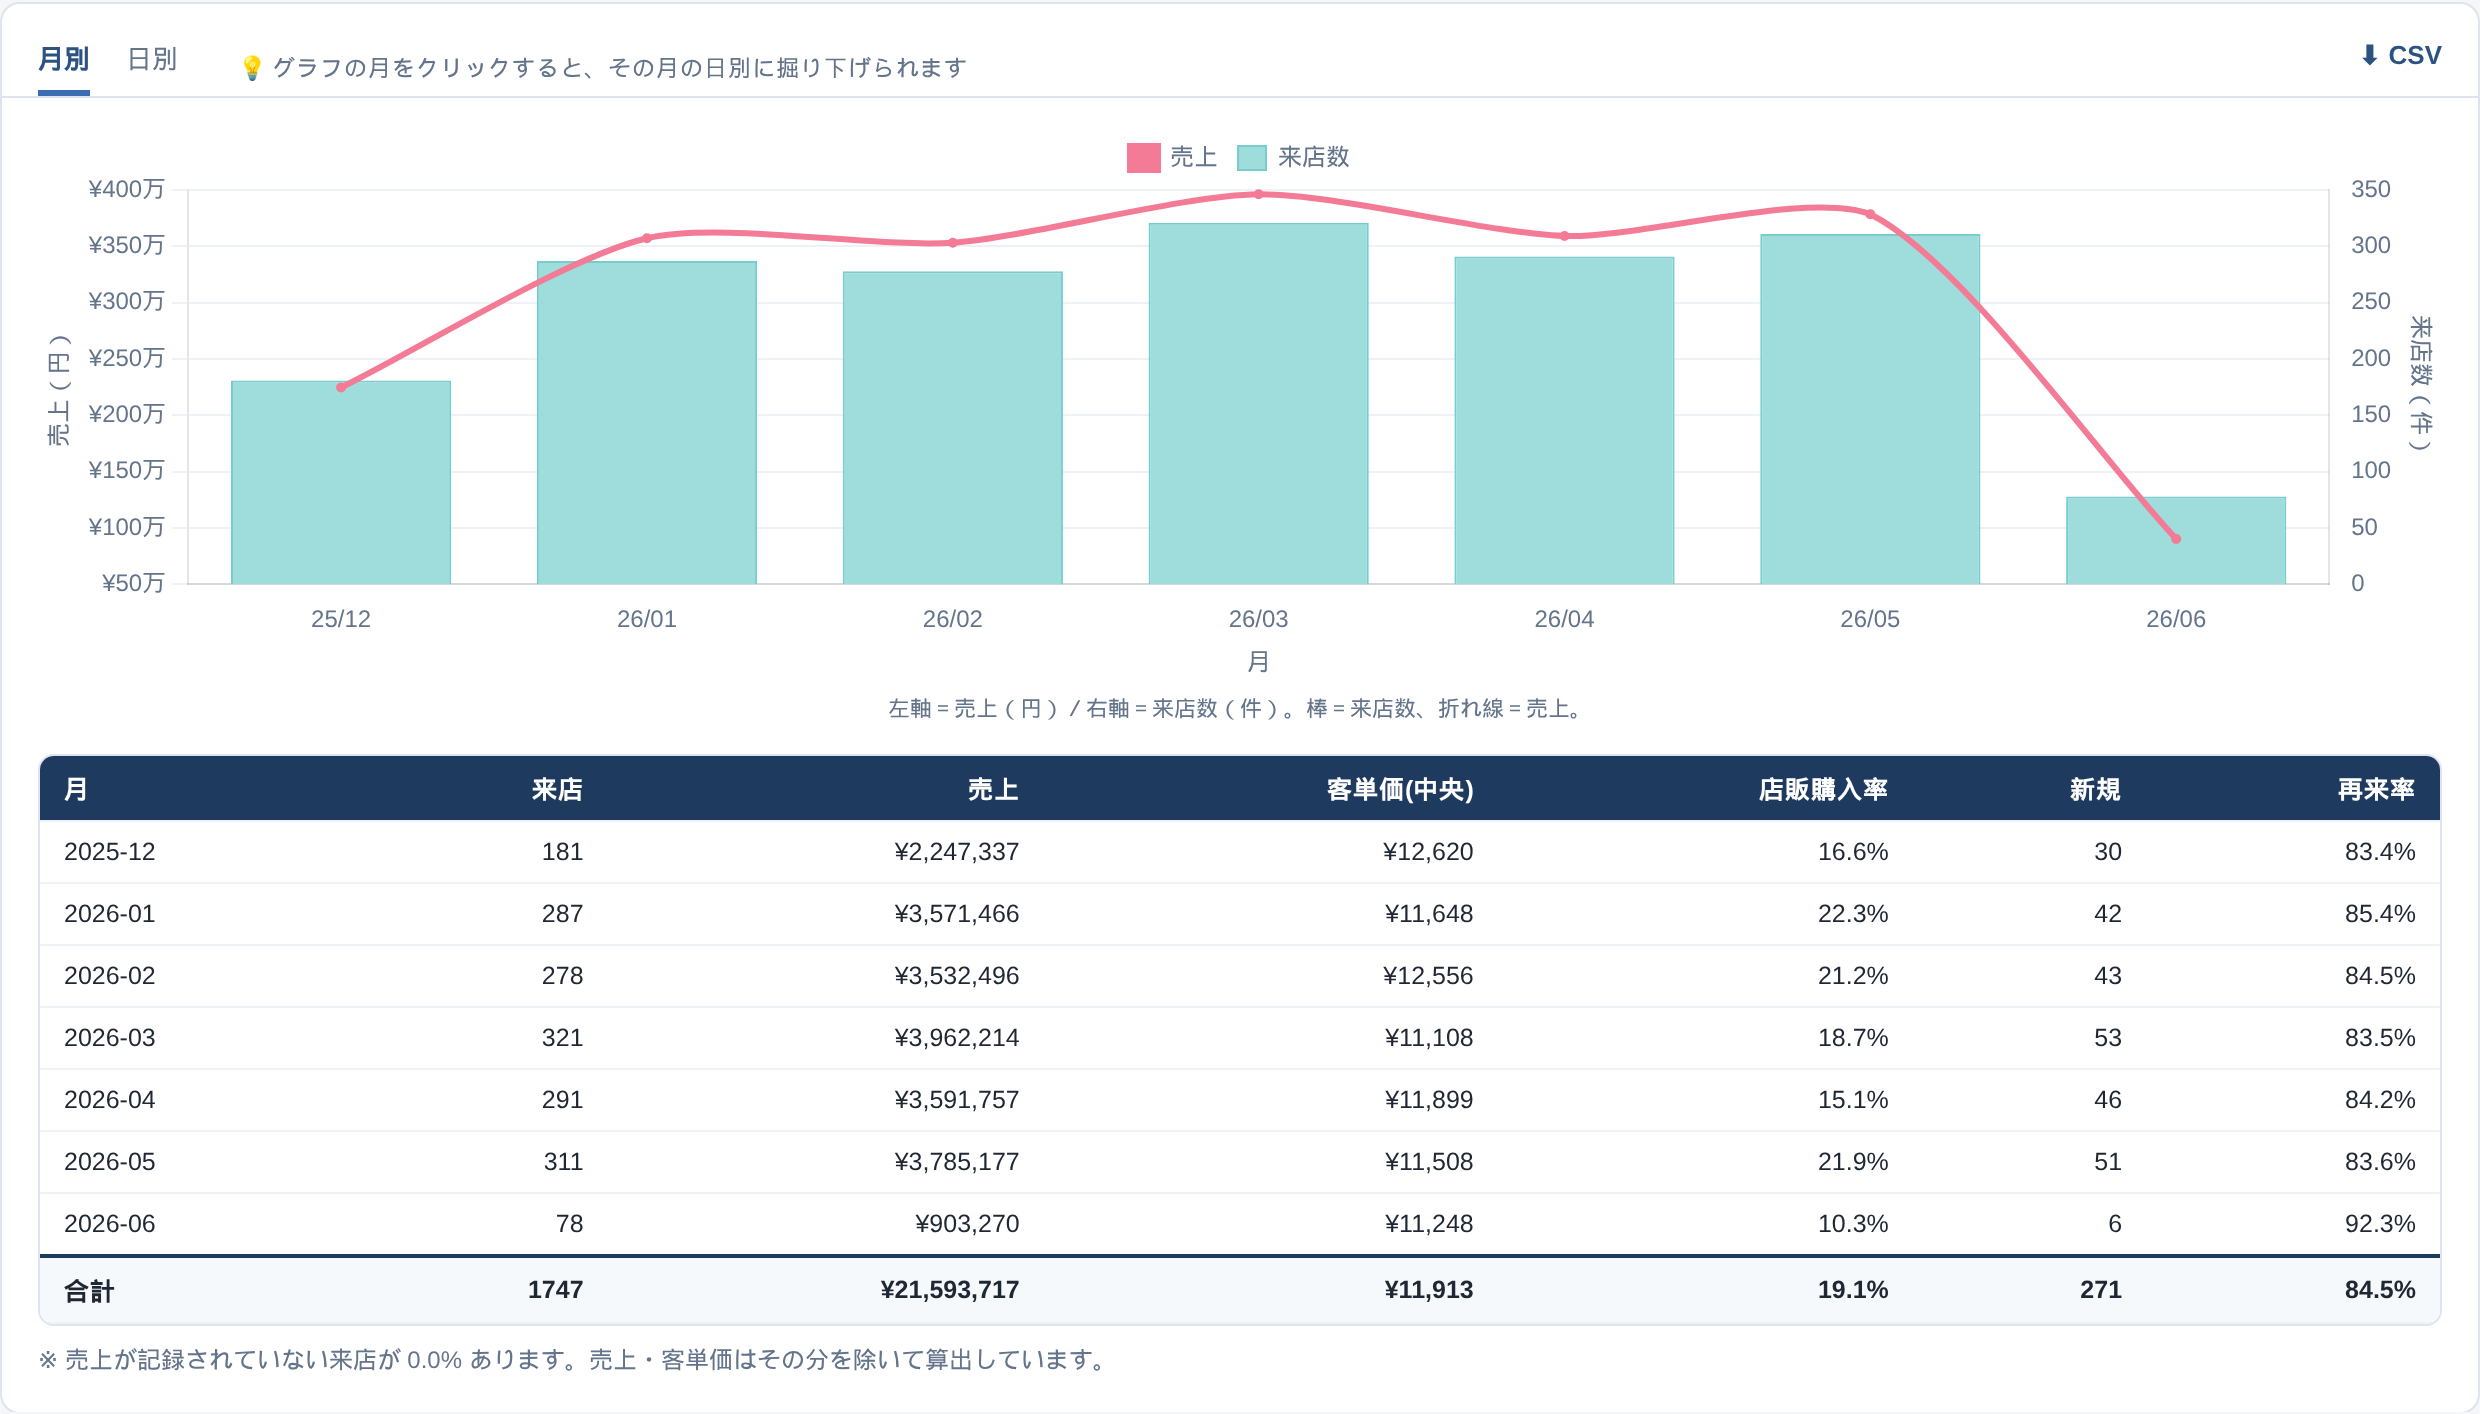This screenshot has width=2480, height=1414.
Task: Click visits count 321 cell
Action: point(562,1038)
